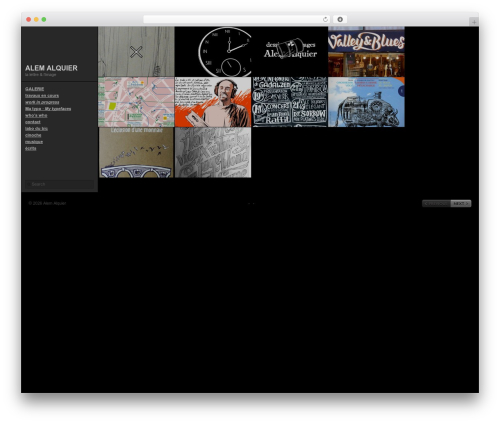This screenshot has height=423, width=500.
Task: Click the green maximize window button
Action: pos(44,19)
